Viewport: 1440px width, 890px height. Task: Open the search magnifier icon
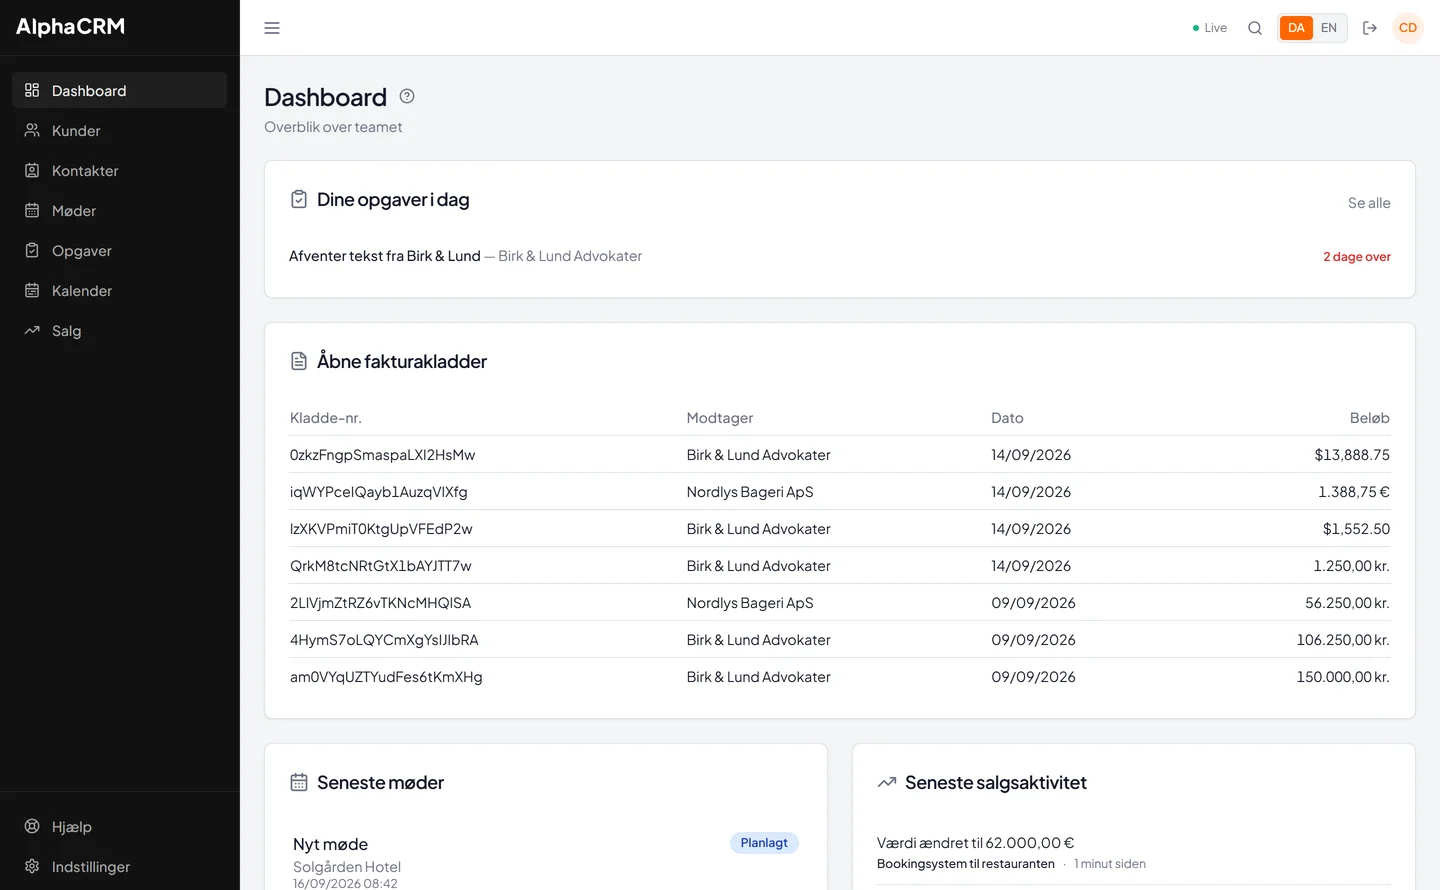(1255, 28)
